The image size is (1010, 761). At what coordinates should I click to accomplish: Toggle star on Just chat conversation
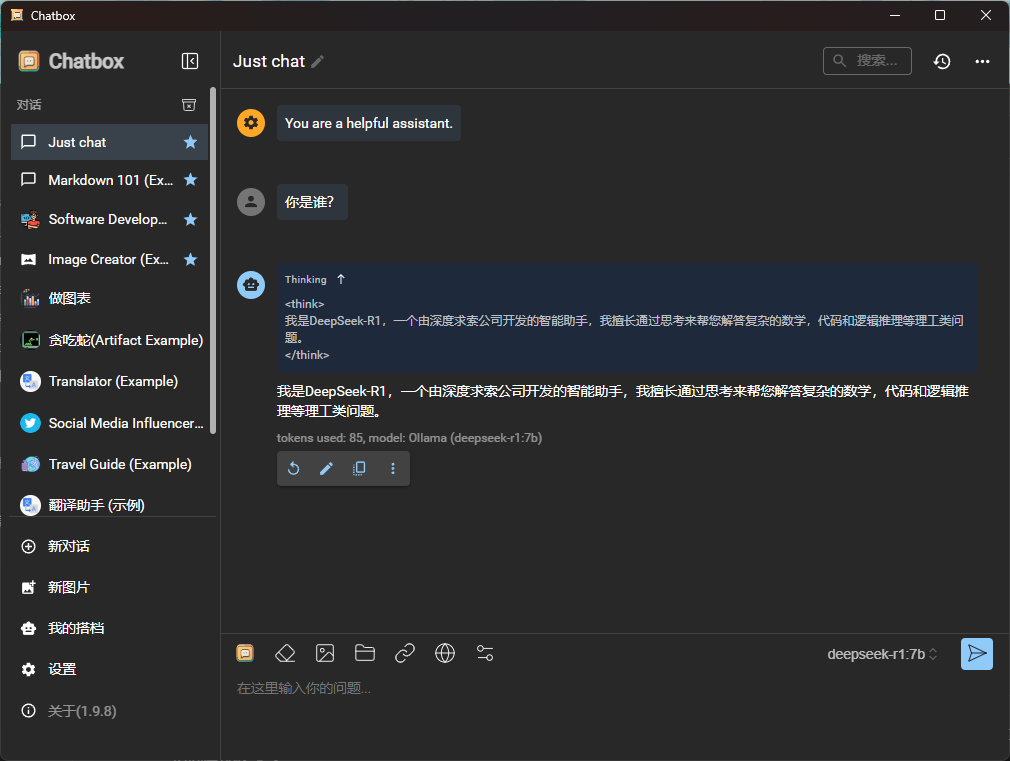coord(191,142)
